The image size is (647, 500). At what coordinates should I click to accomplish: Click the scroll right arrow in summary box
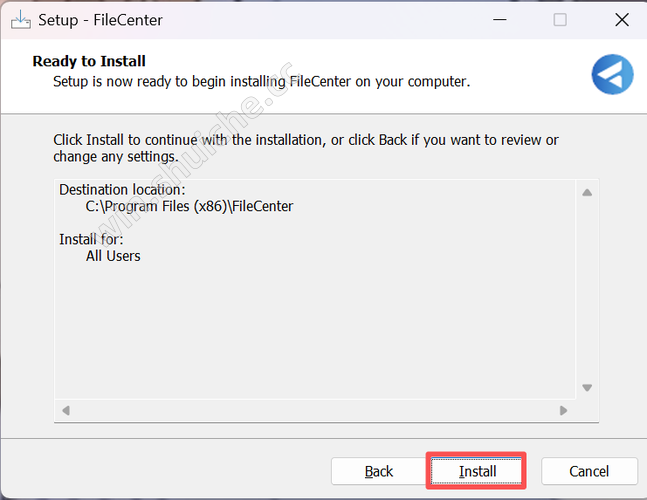point(564,410)
